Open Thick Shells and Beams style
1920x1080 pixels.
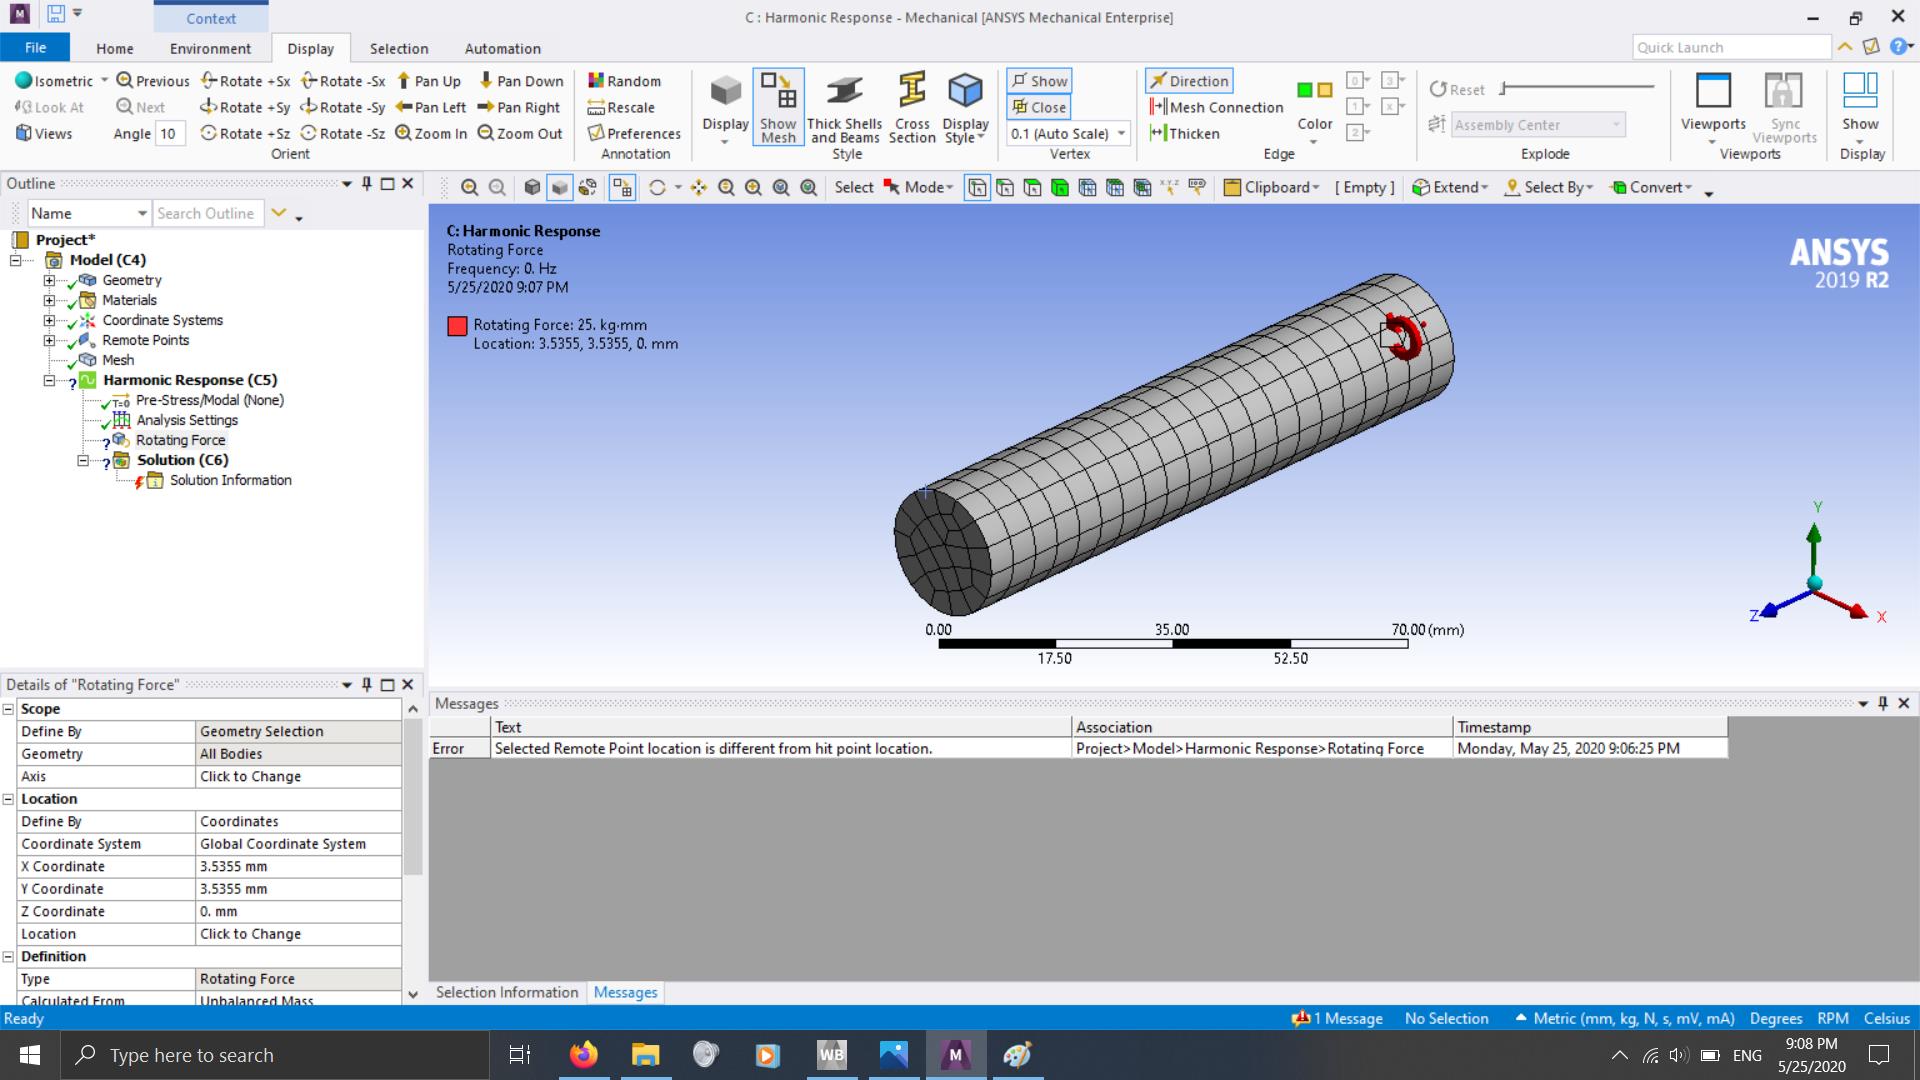[845, 108]
